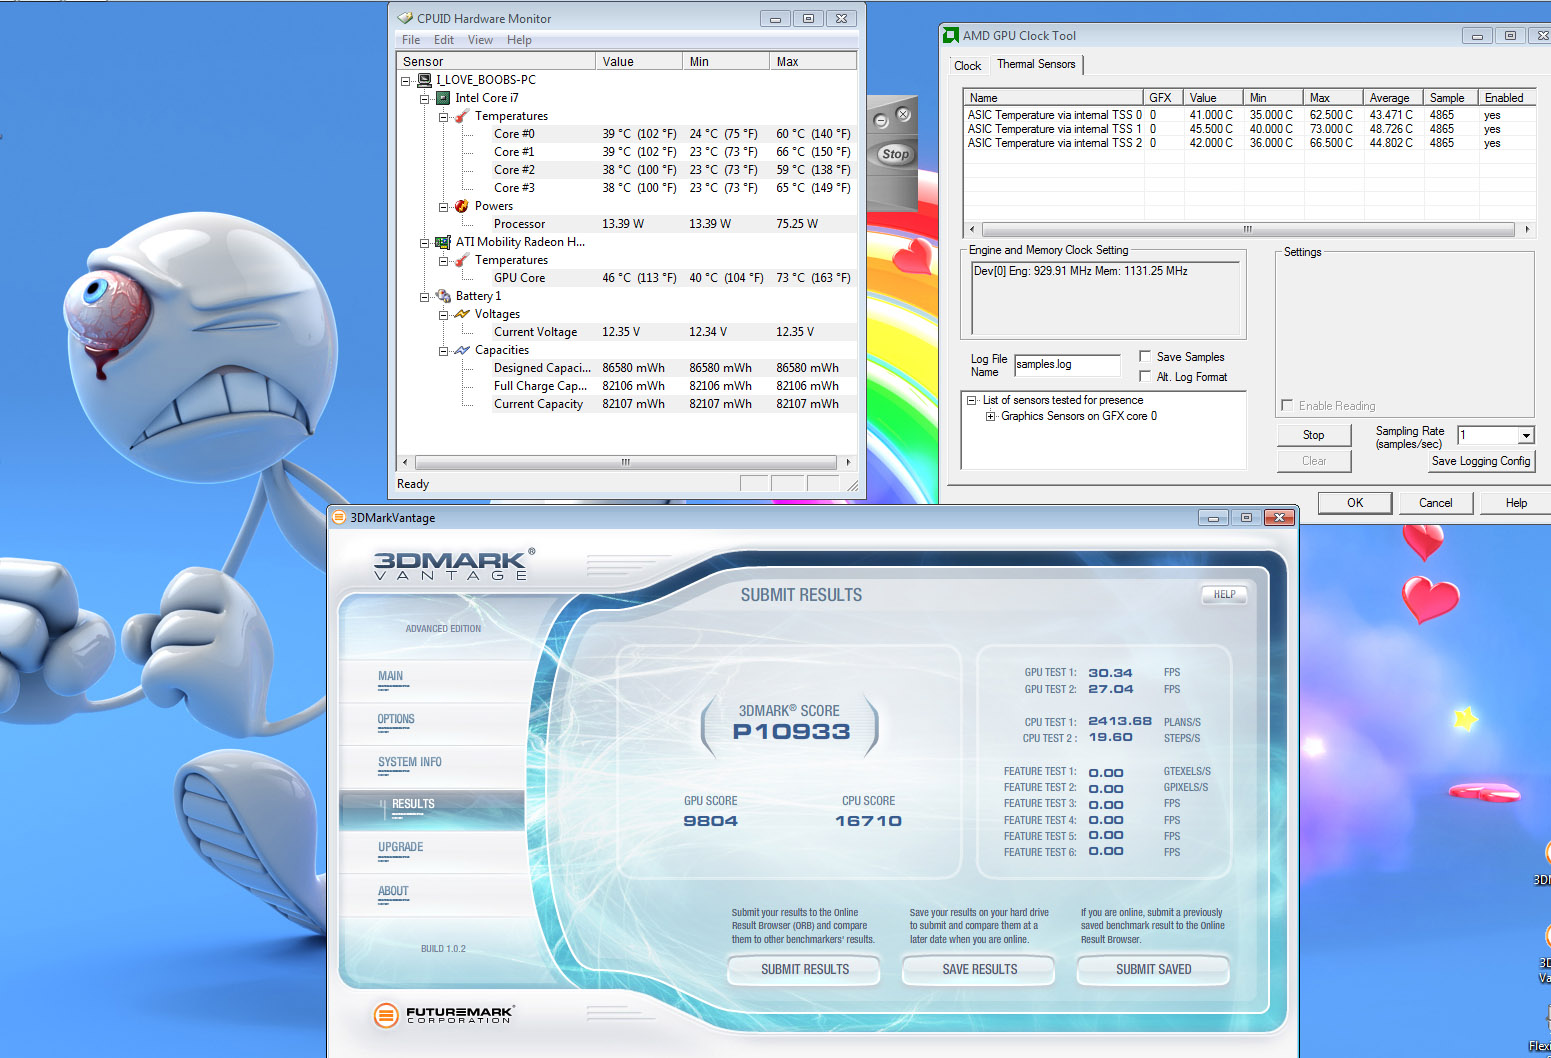Expand Graphics Sensors on GFX core 0

coord(990,416)
